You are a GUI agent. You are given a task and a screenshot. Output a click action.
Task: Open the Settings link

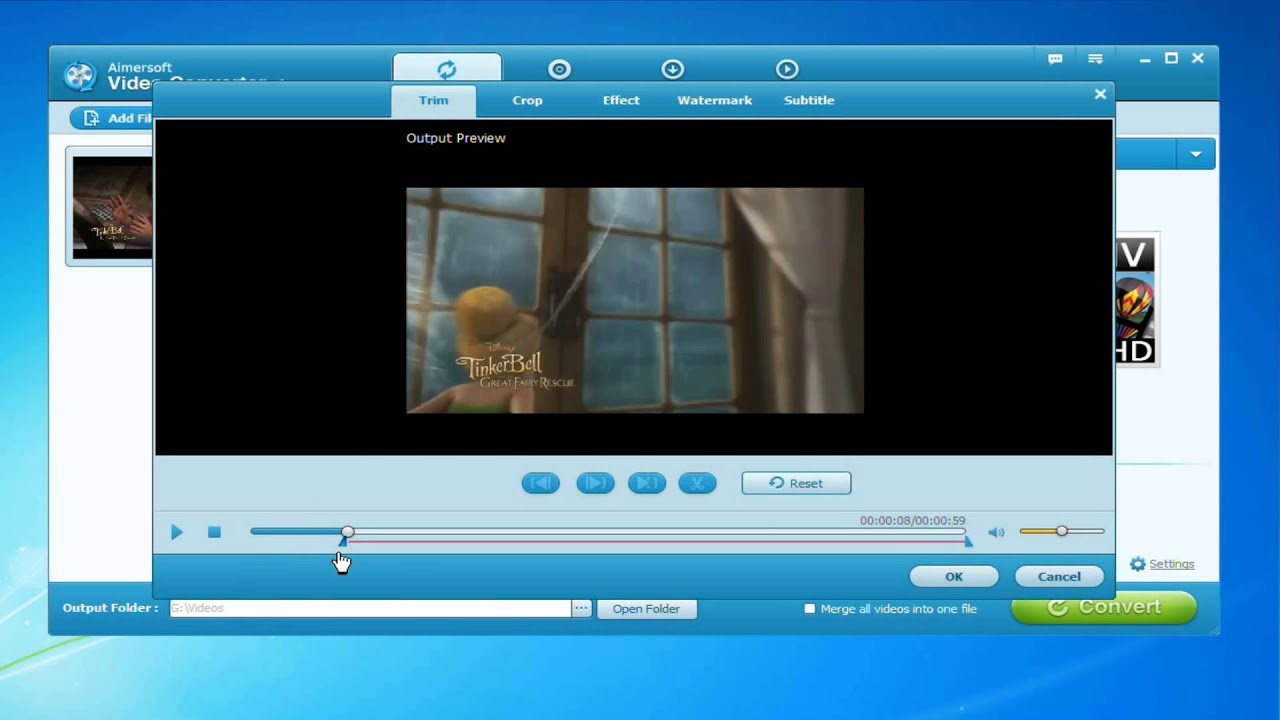click(1172, 564)
